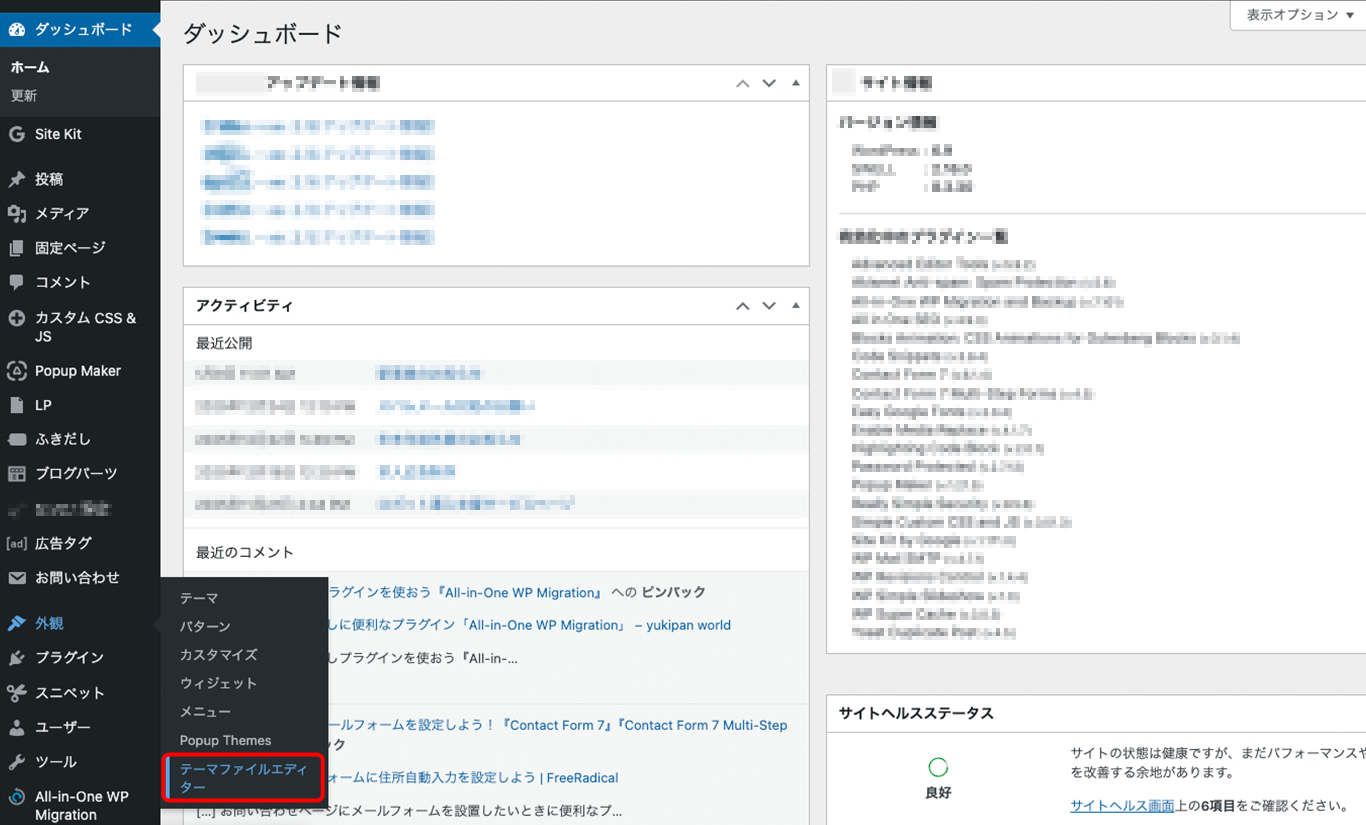Choose ウィジェット from appearance submenu

pyautogui.click(x=218, y=683)
